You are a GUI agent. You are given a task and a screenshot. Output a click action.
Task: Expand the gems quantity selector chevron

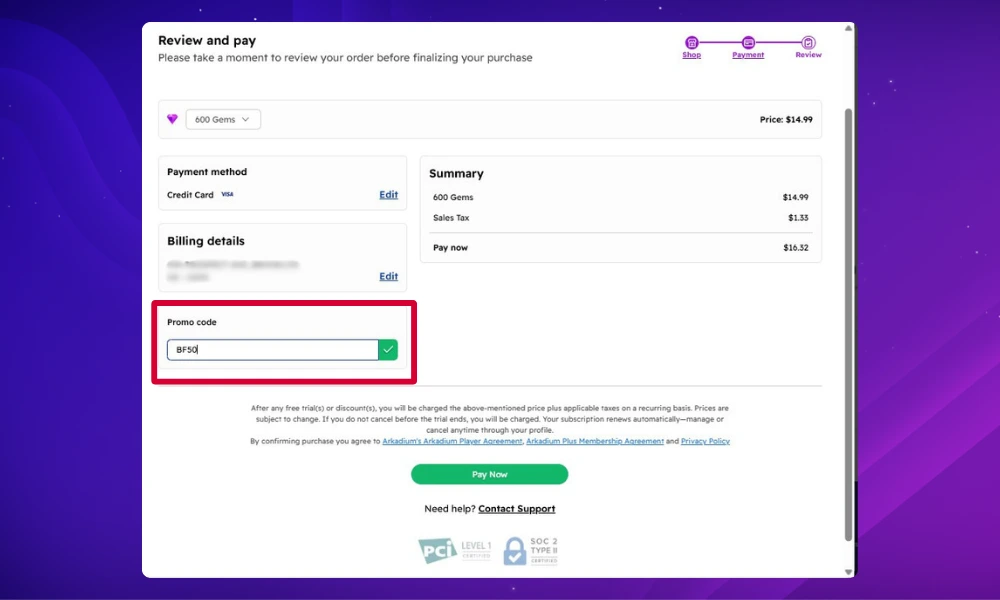coord(248,119)
